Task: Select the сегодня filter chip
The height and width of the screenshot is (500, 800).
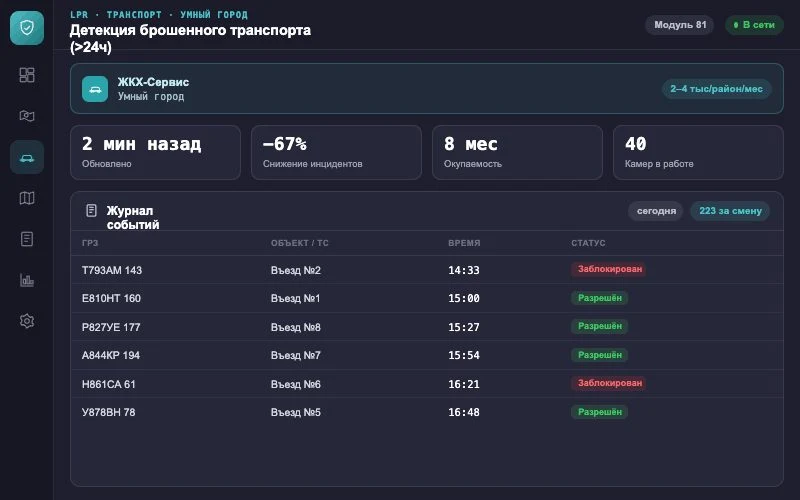Action: 656,211
